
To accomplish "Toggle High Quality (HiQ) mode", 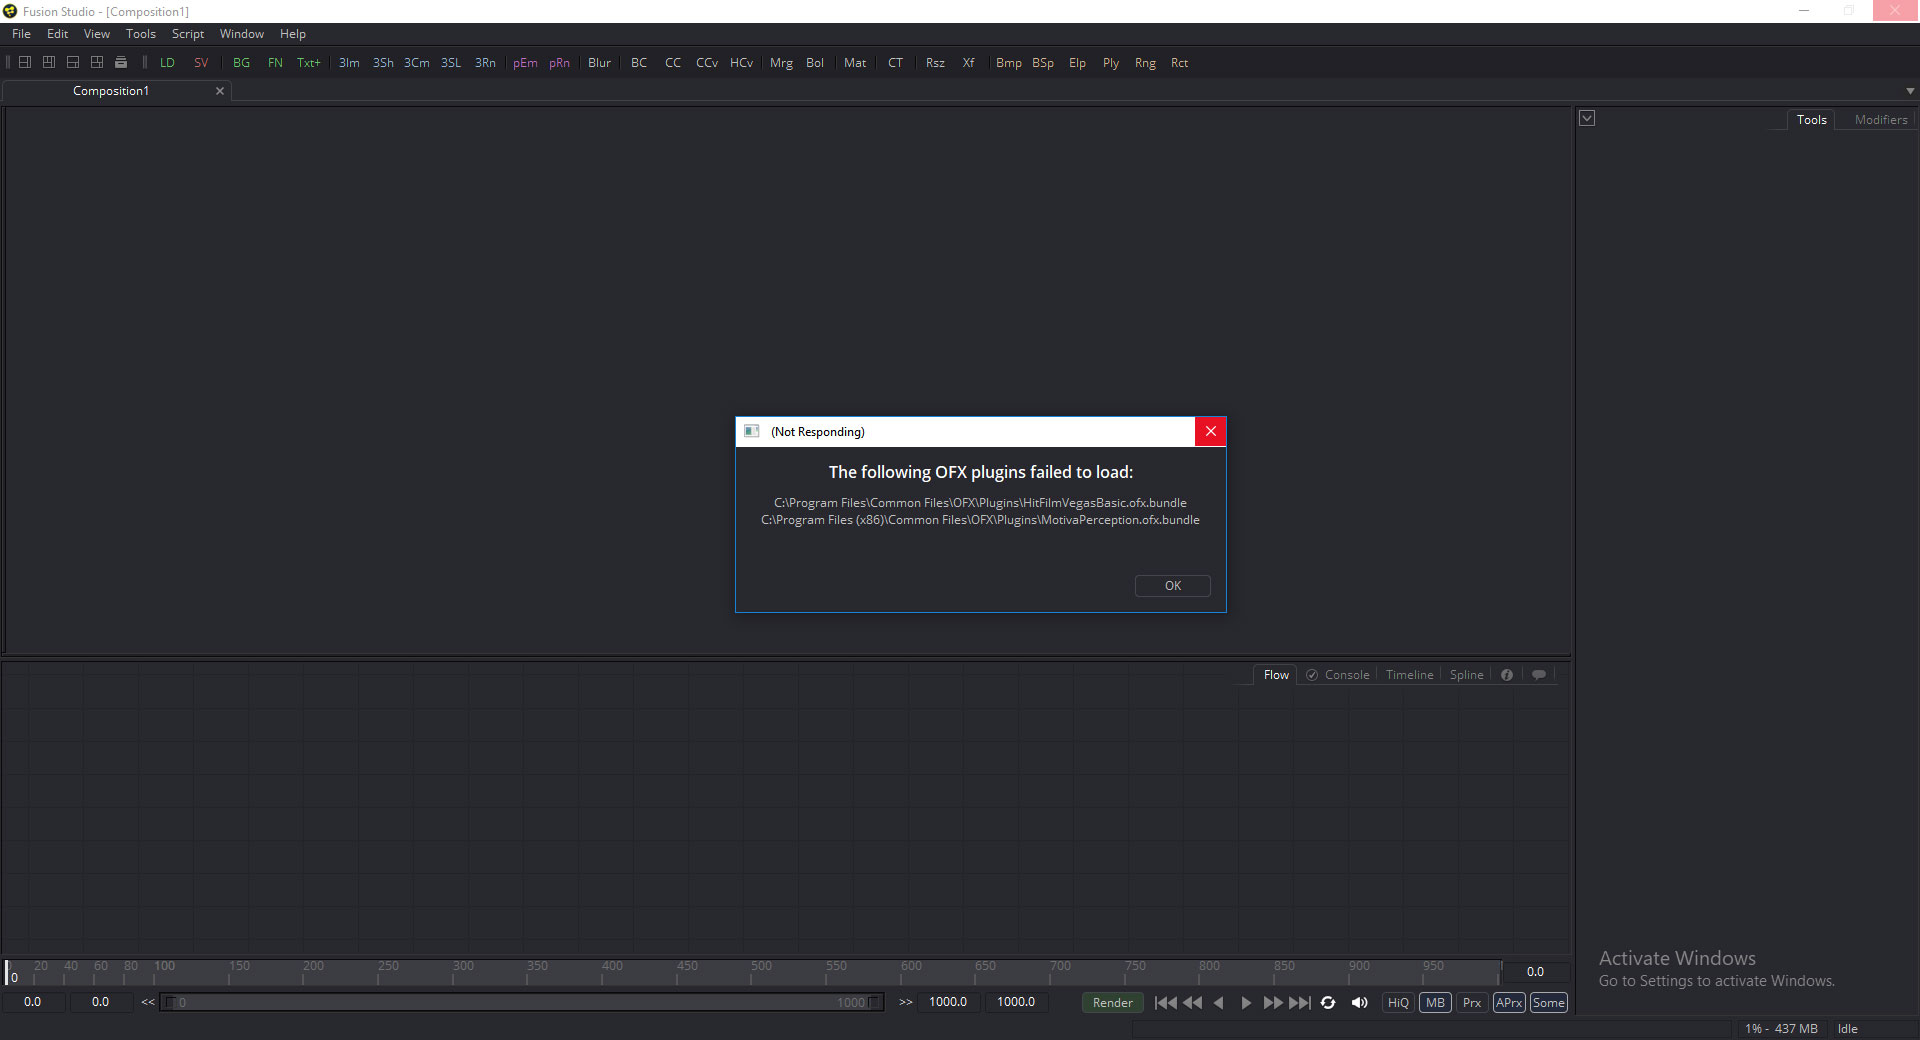I will click(1398, 1003).
